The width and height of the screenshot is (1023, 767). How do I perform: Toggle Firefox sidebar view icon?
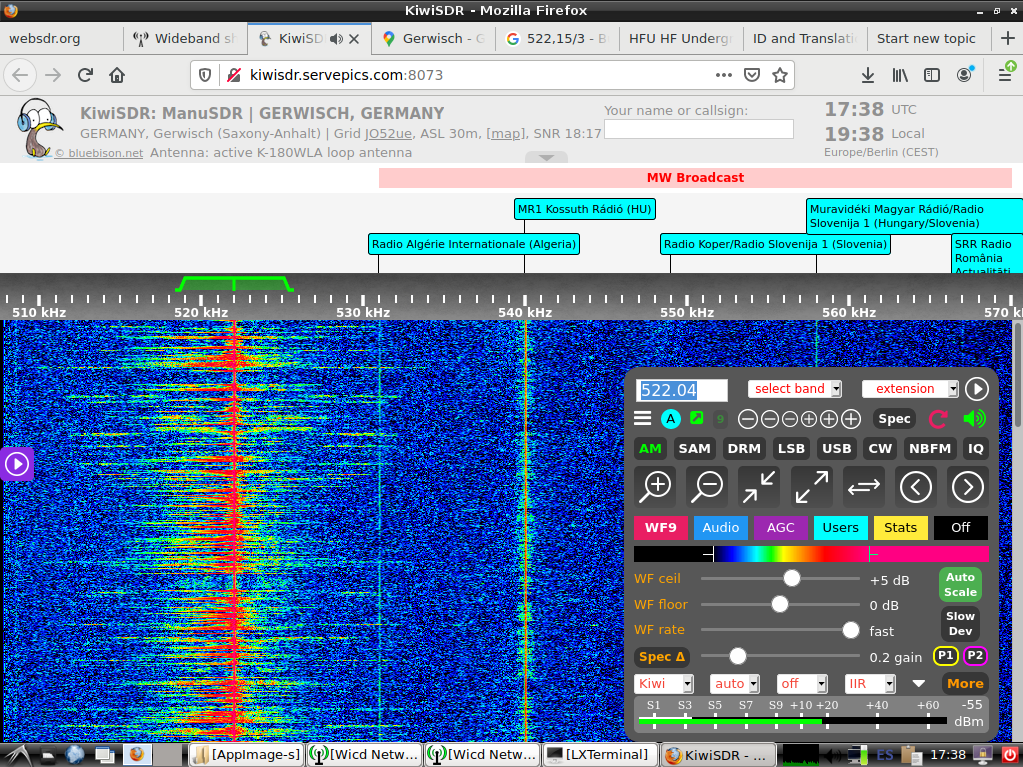point(932,75)
